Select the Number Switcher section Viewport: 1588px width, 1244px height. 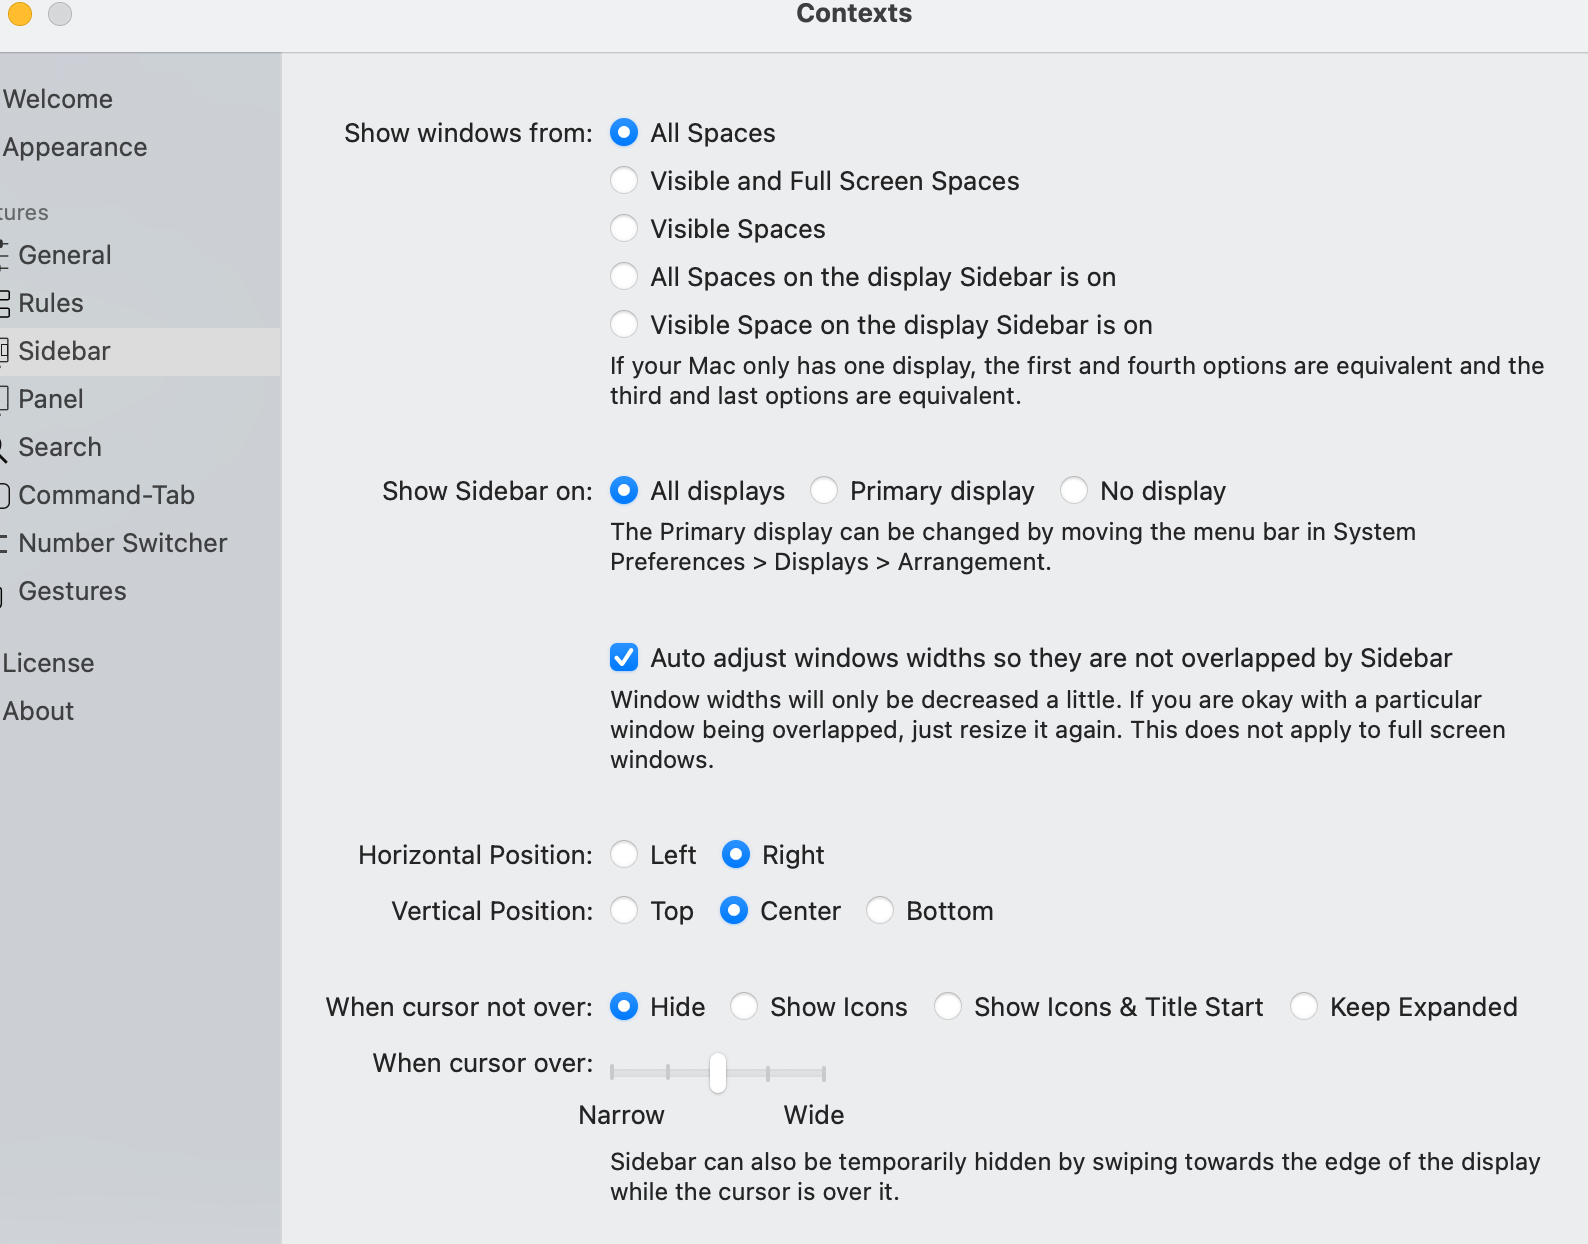[122, 543]
